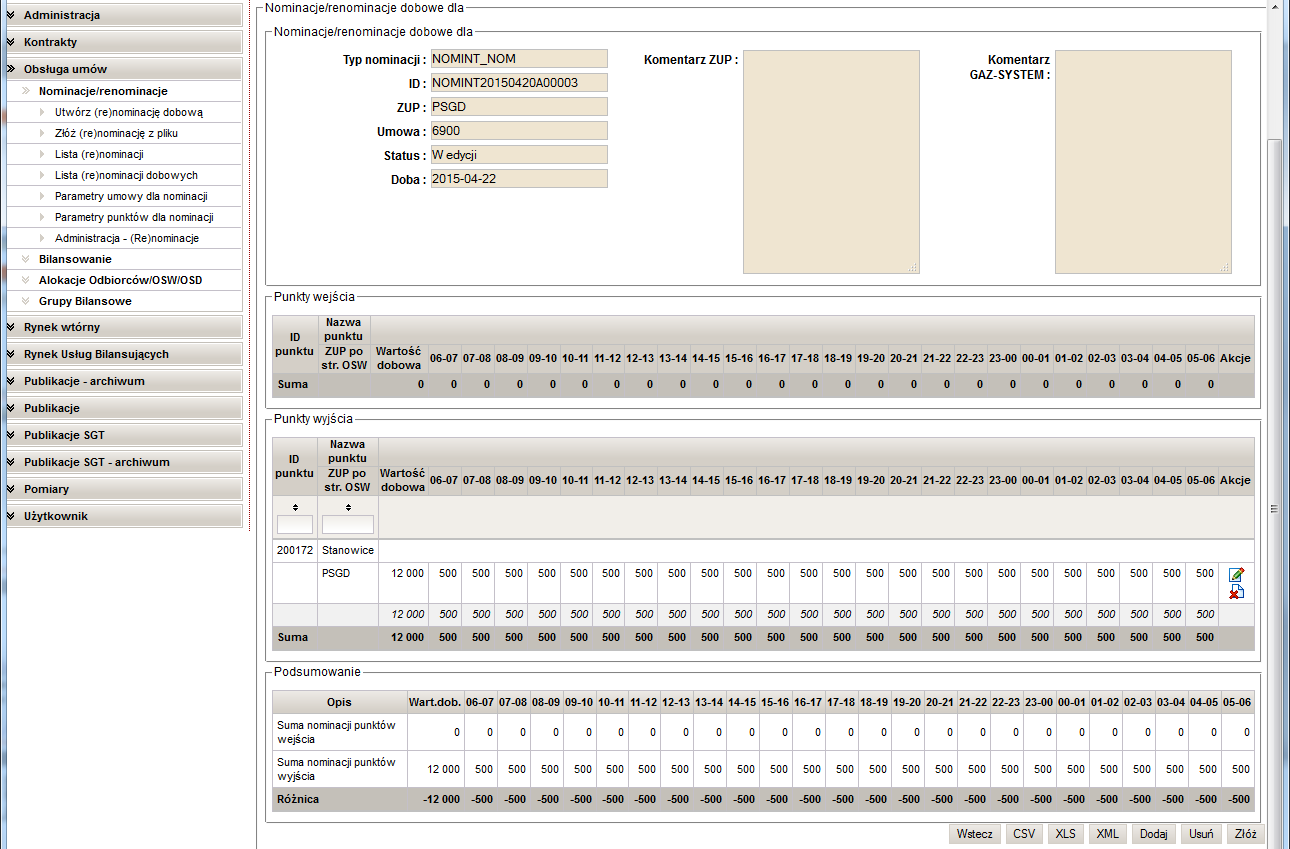
Task: Click the Akcje header in Punkty wyjścia
Action: 1235,480
